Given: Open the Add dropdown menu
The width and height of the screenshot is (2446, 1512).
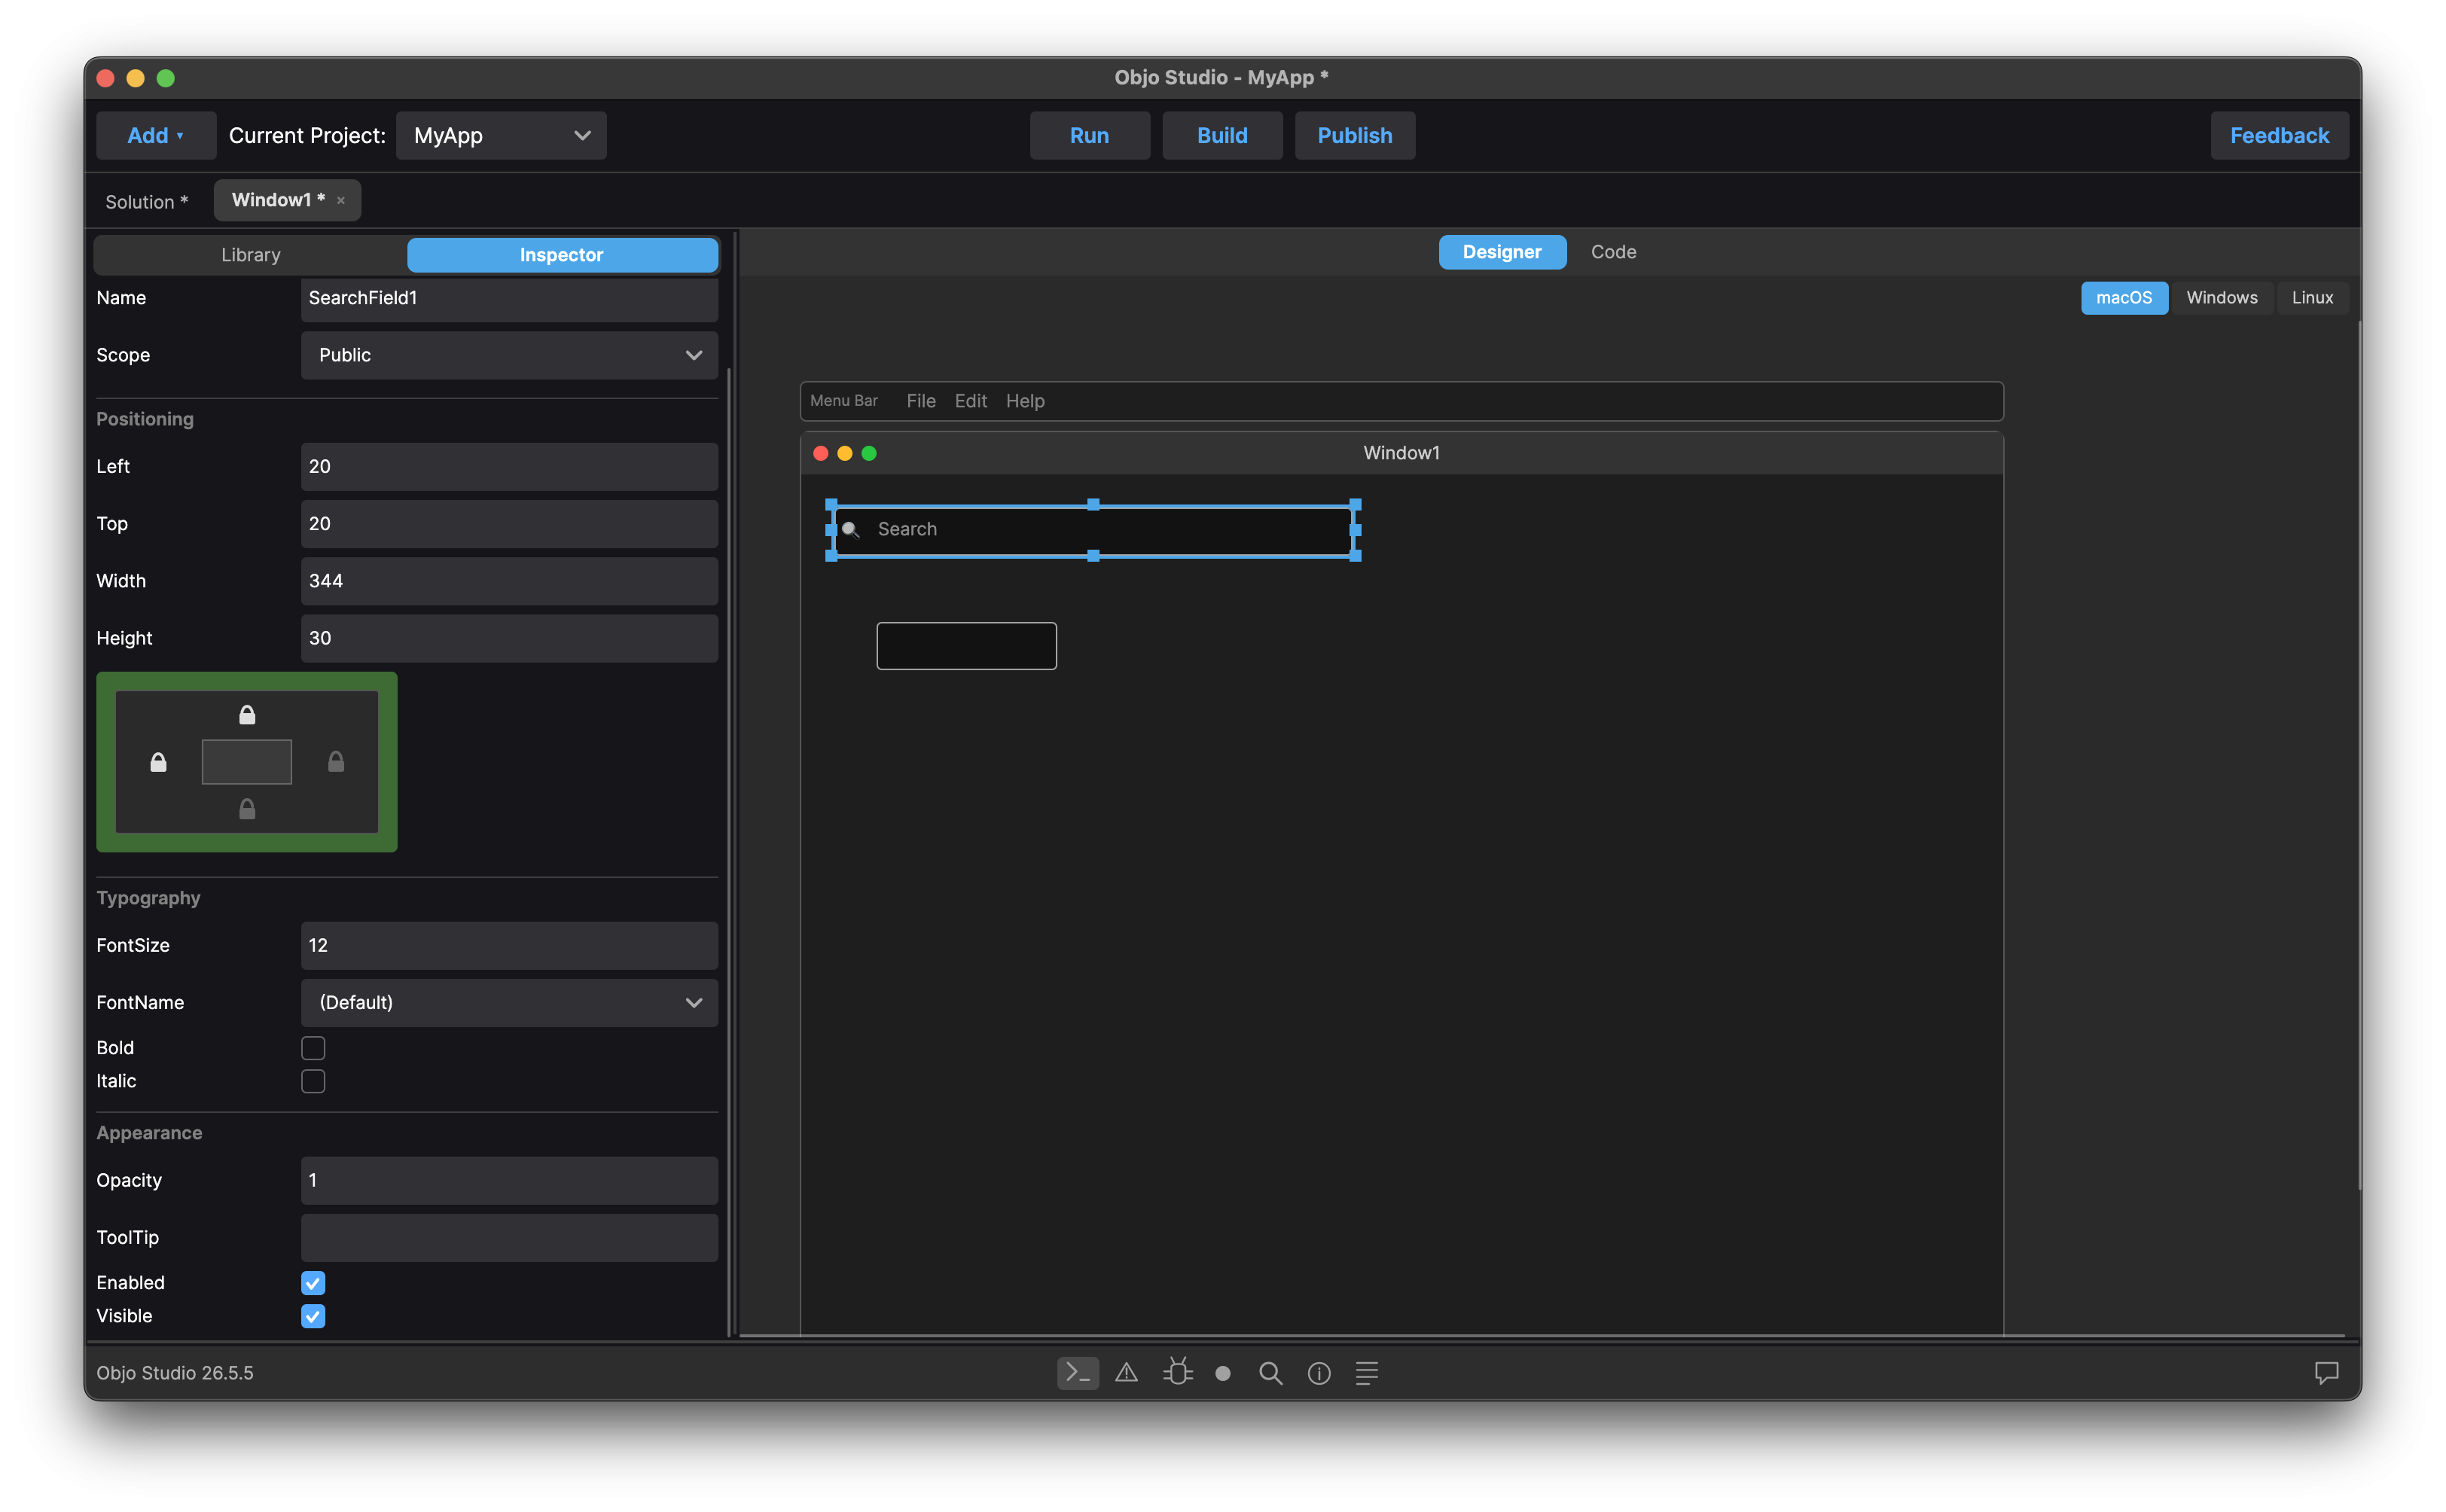Looking at the screenshot, I should (x=156, y=136).
